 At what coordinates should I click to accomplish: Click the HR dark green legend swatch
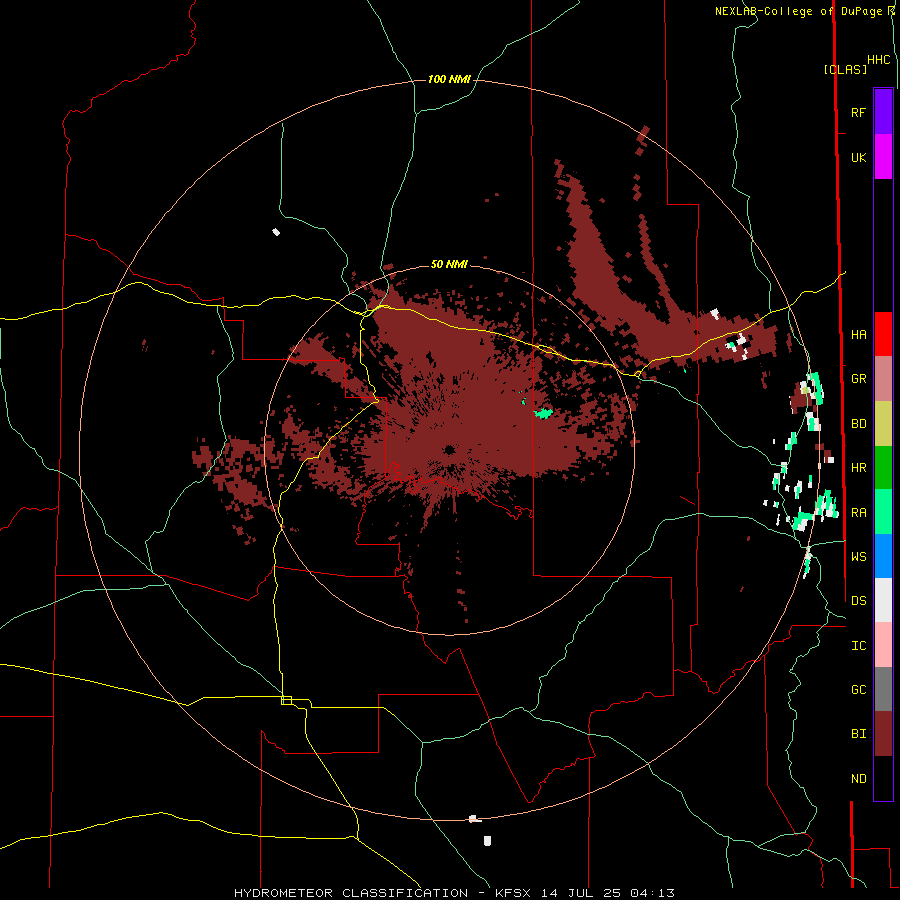pos(883,468)
